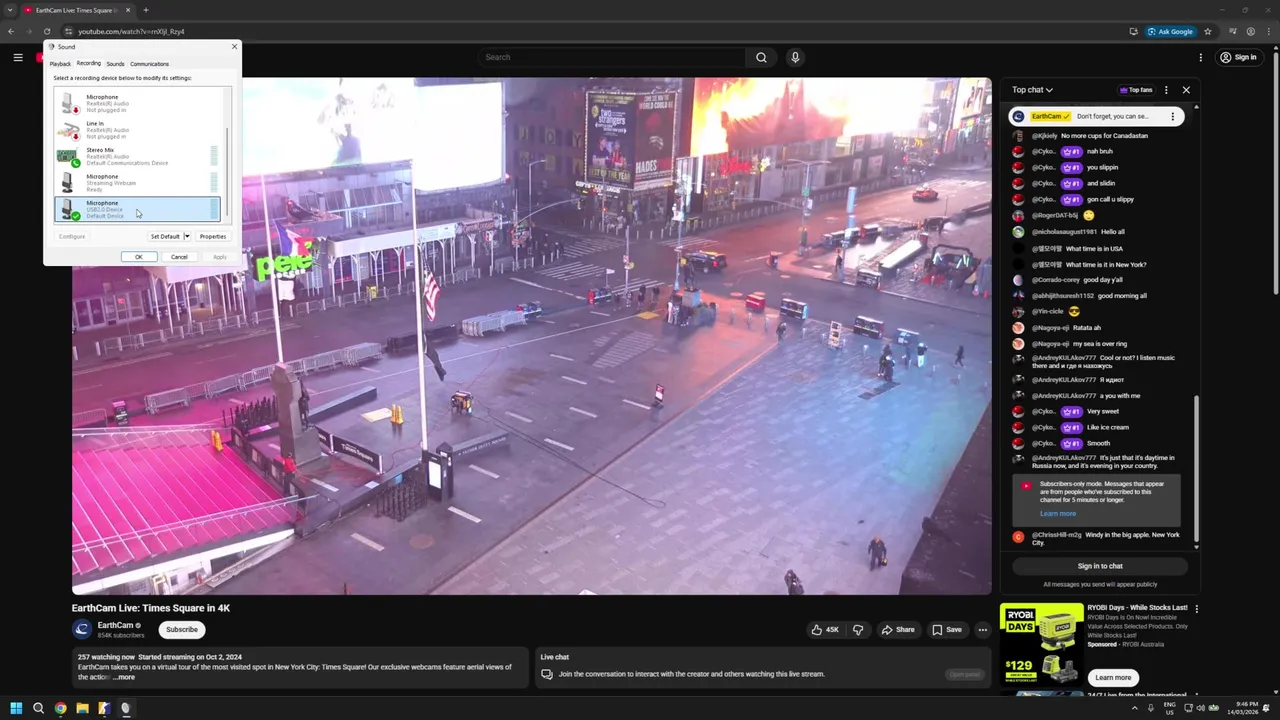Close the live chat panel
Viewport: 1280px width, 720px height.
tap(1186, 90)
